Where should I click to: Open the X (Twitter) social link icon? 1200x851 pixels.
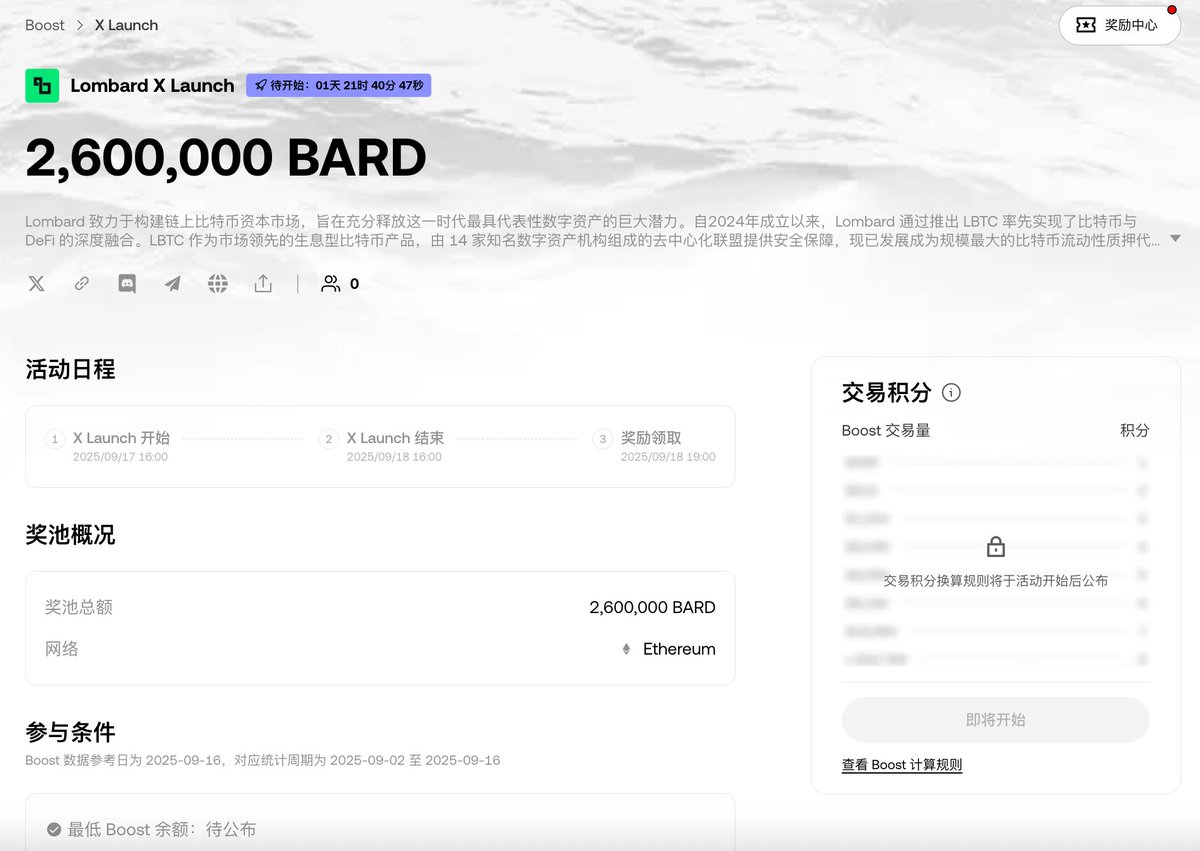coord(37,284)
